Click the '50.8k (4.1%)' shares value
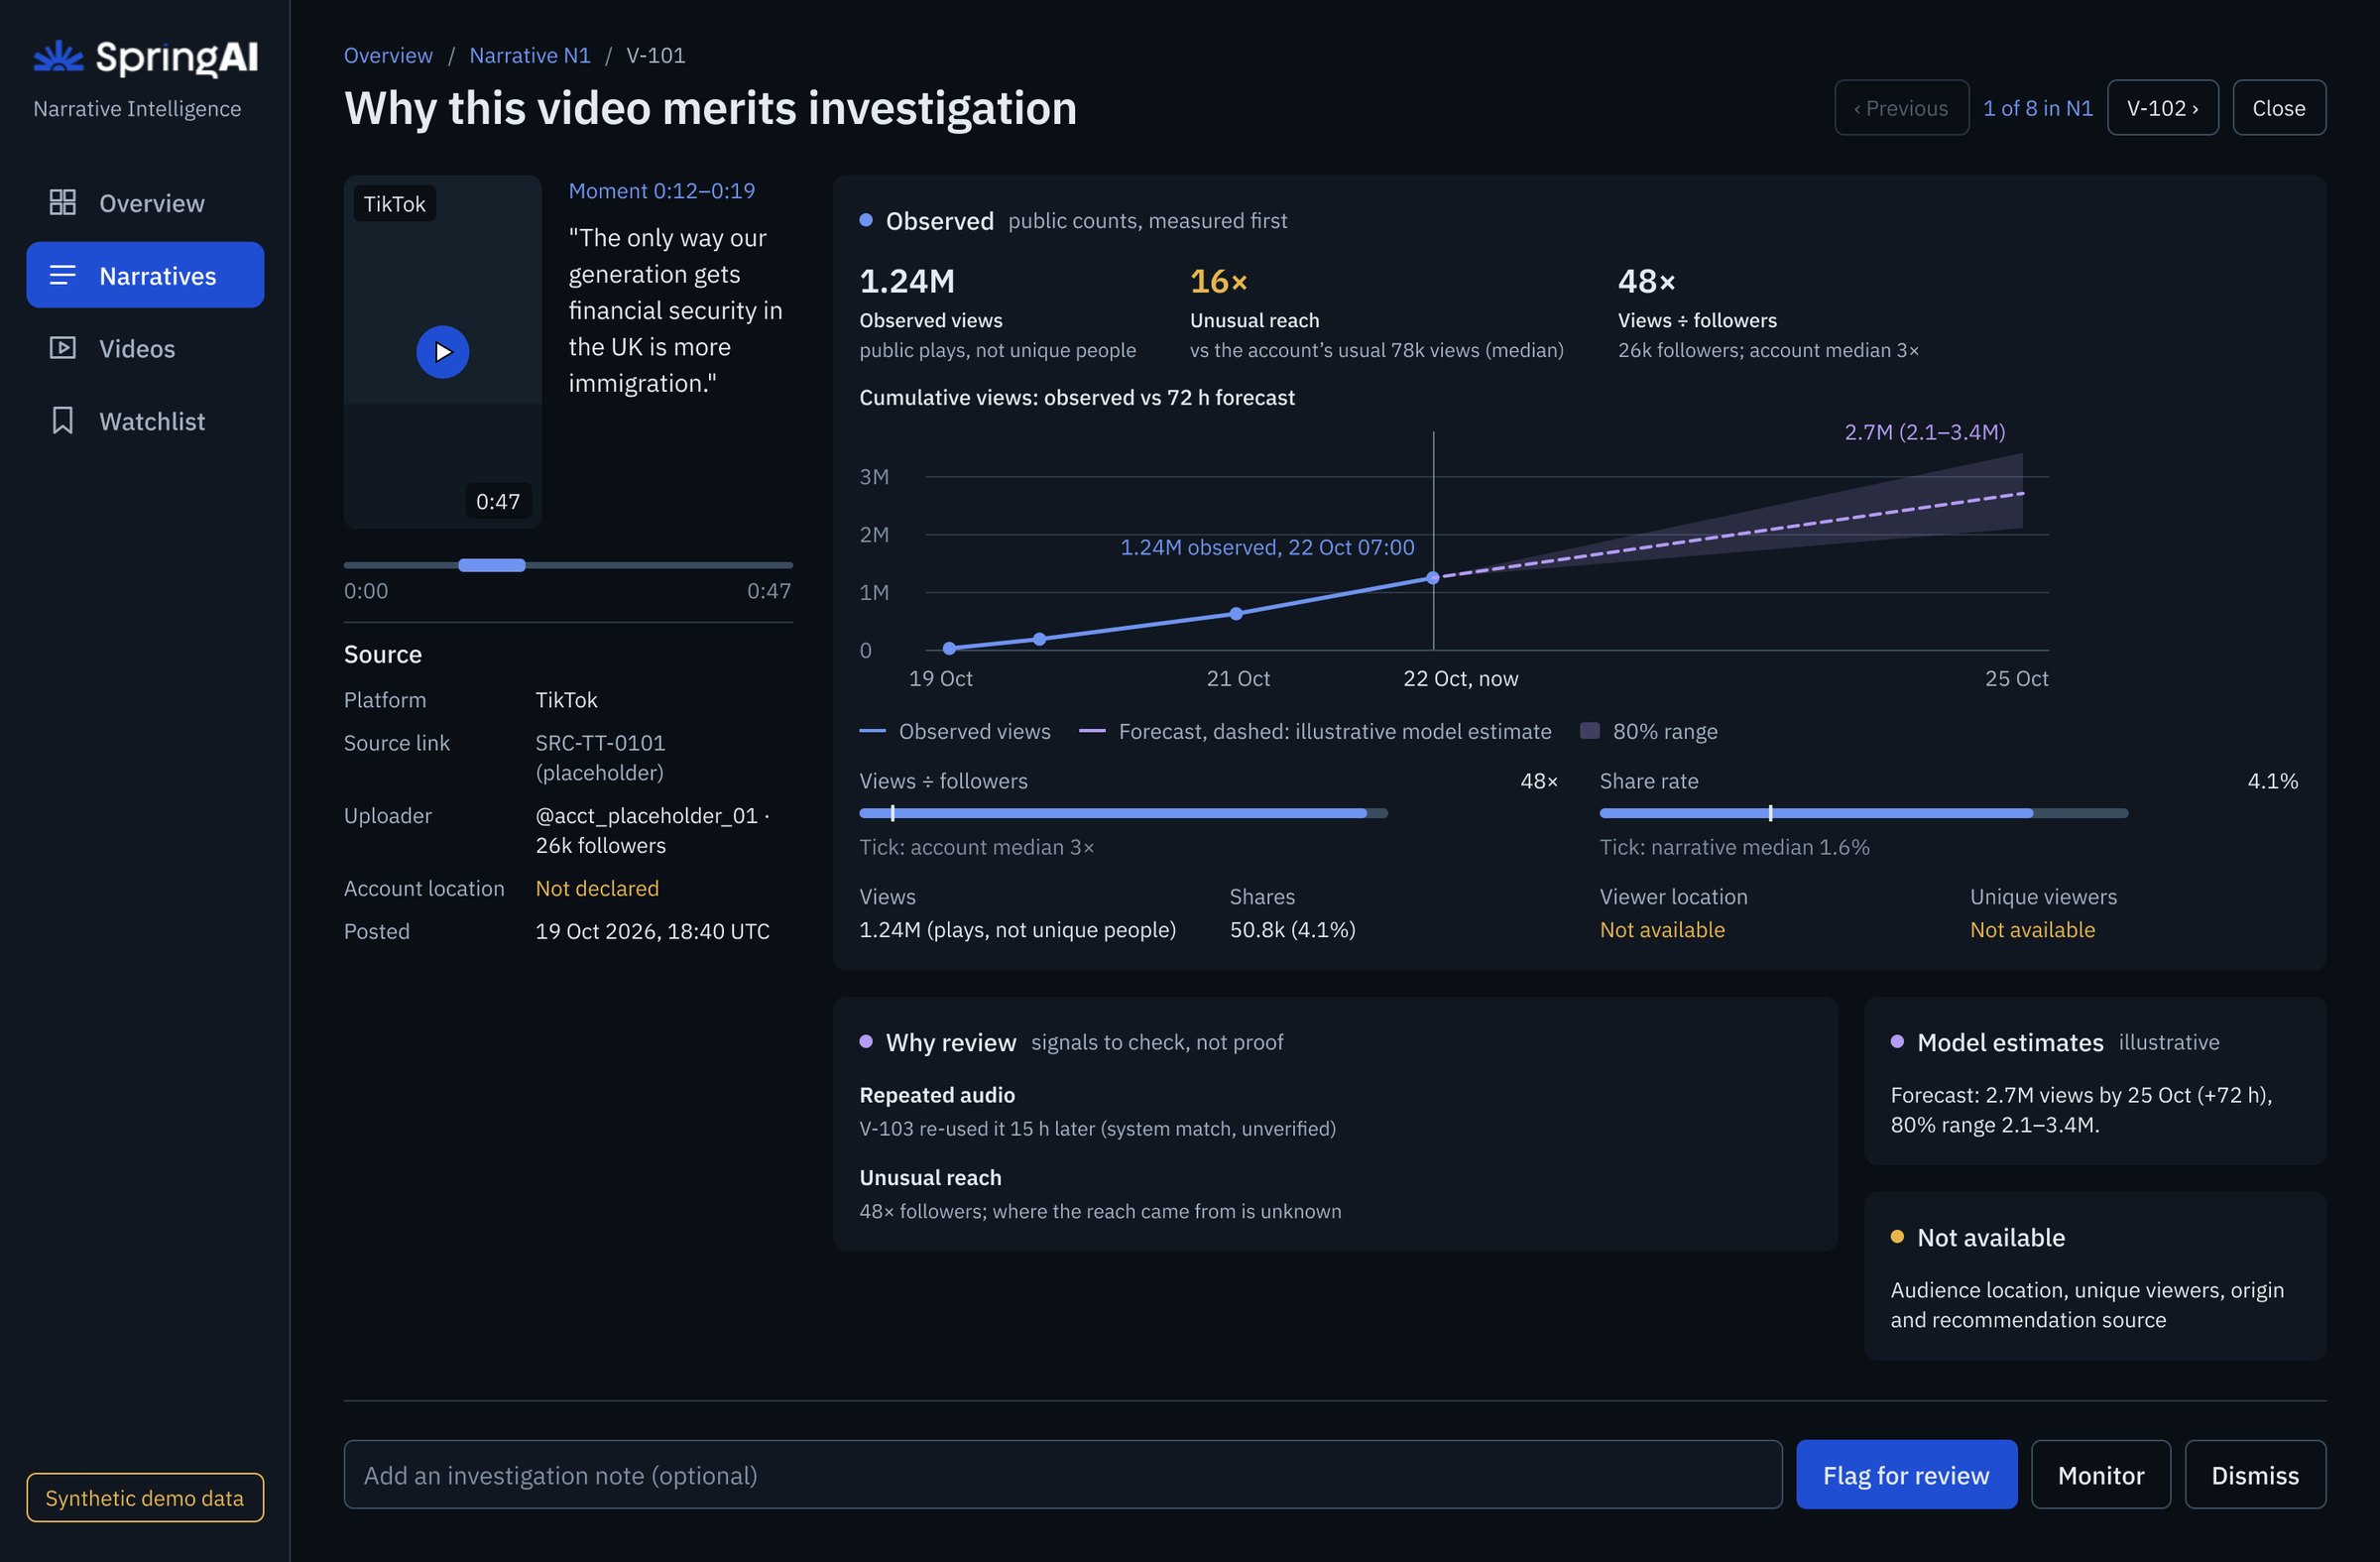 [1292, 929]
